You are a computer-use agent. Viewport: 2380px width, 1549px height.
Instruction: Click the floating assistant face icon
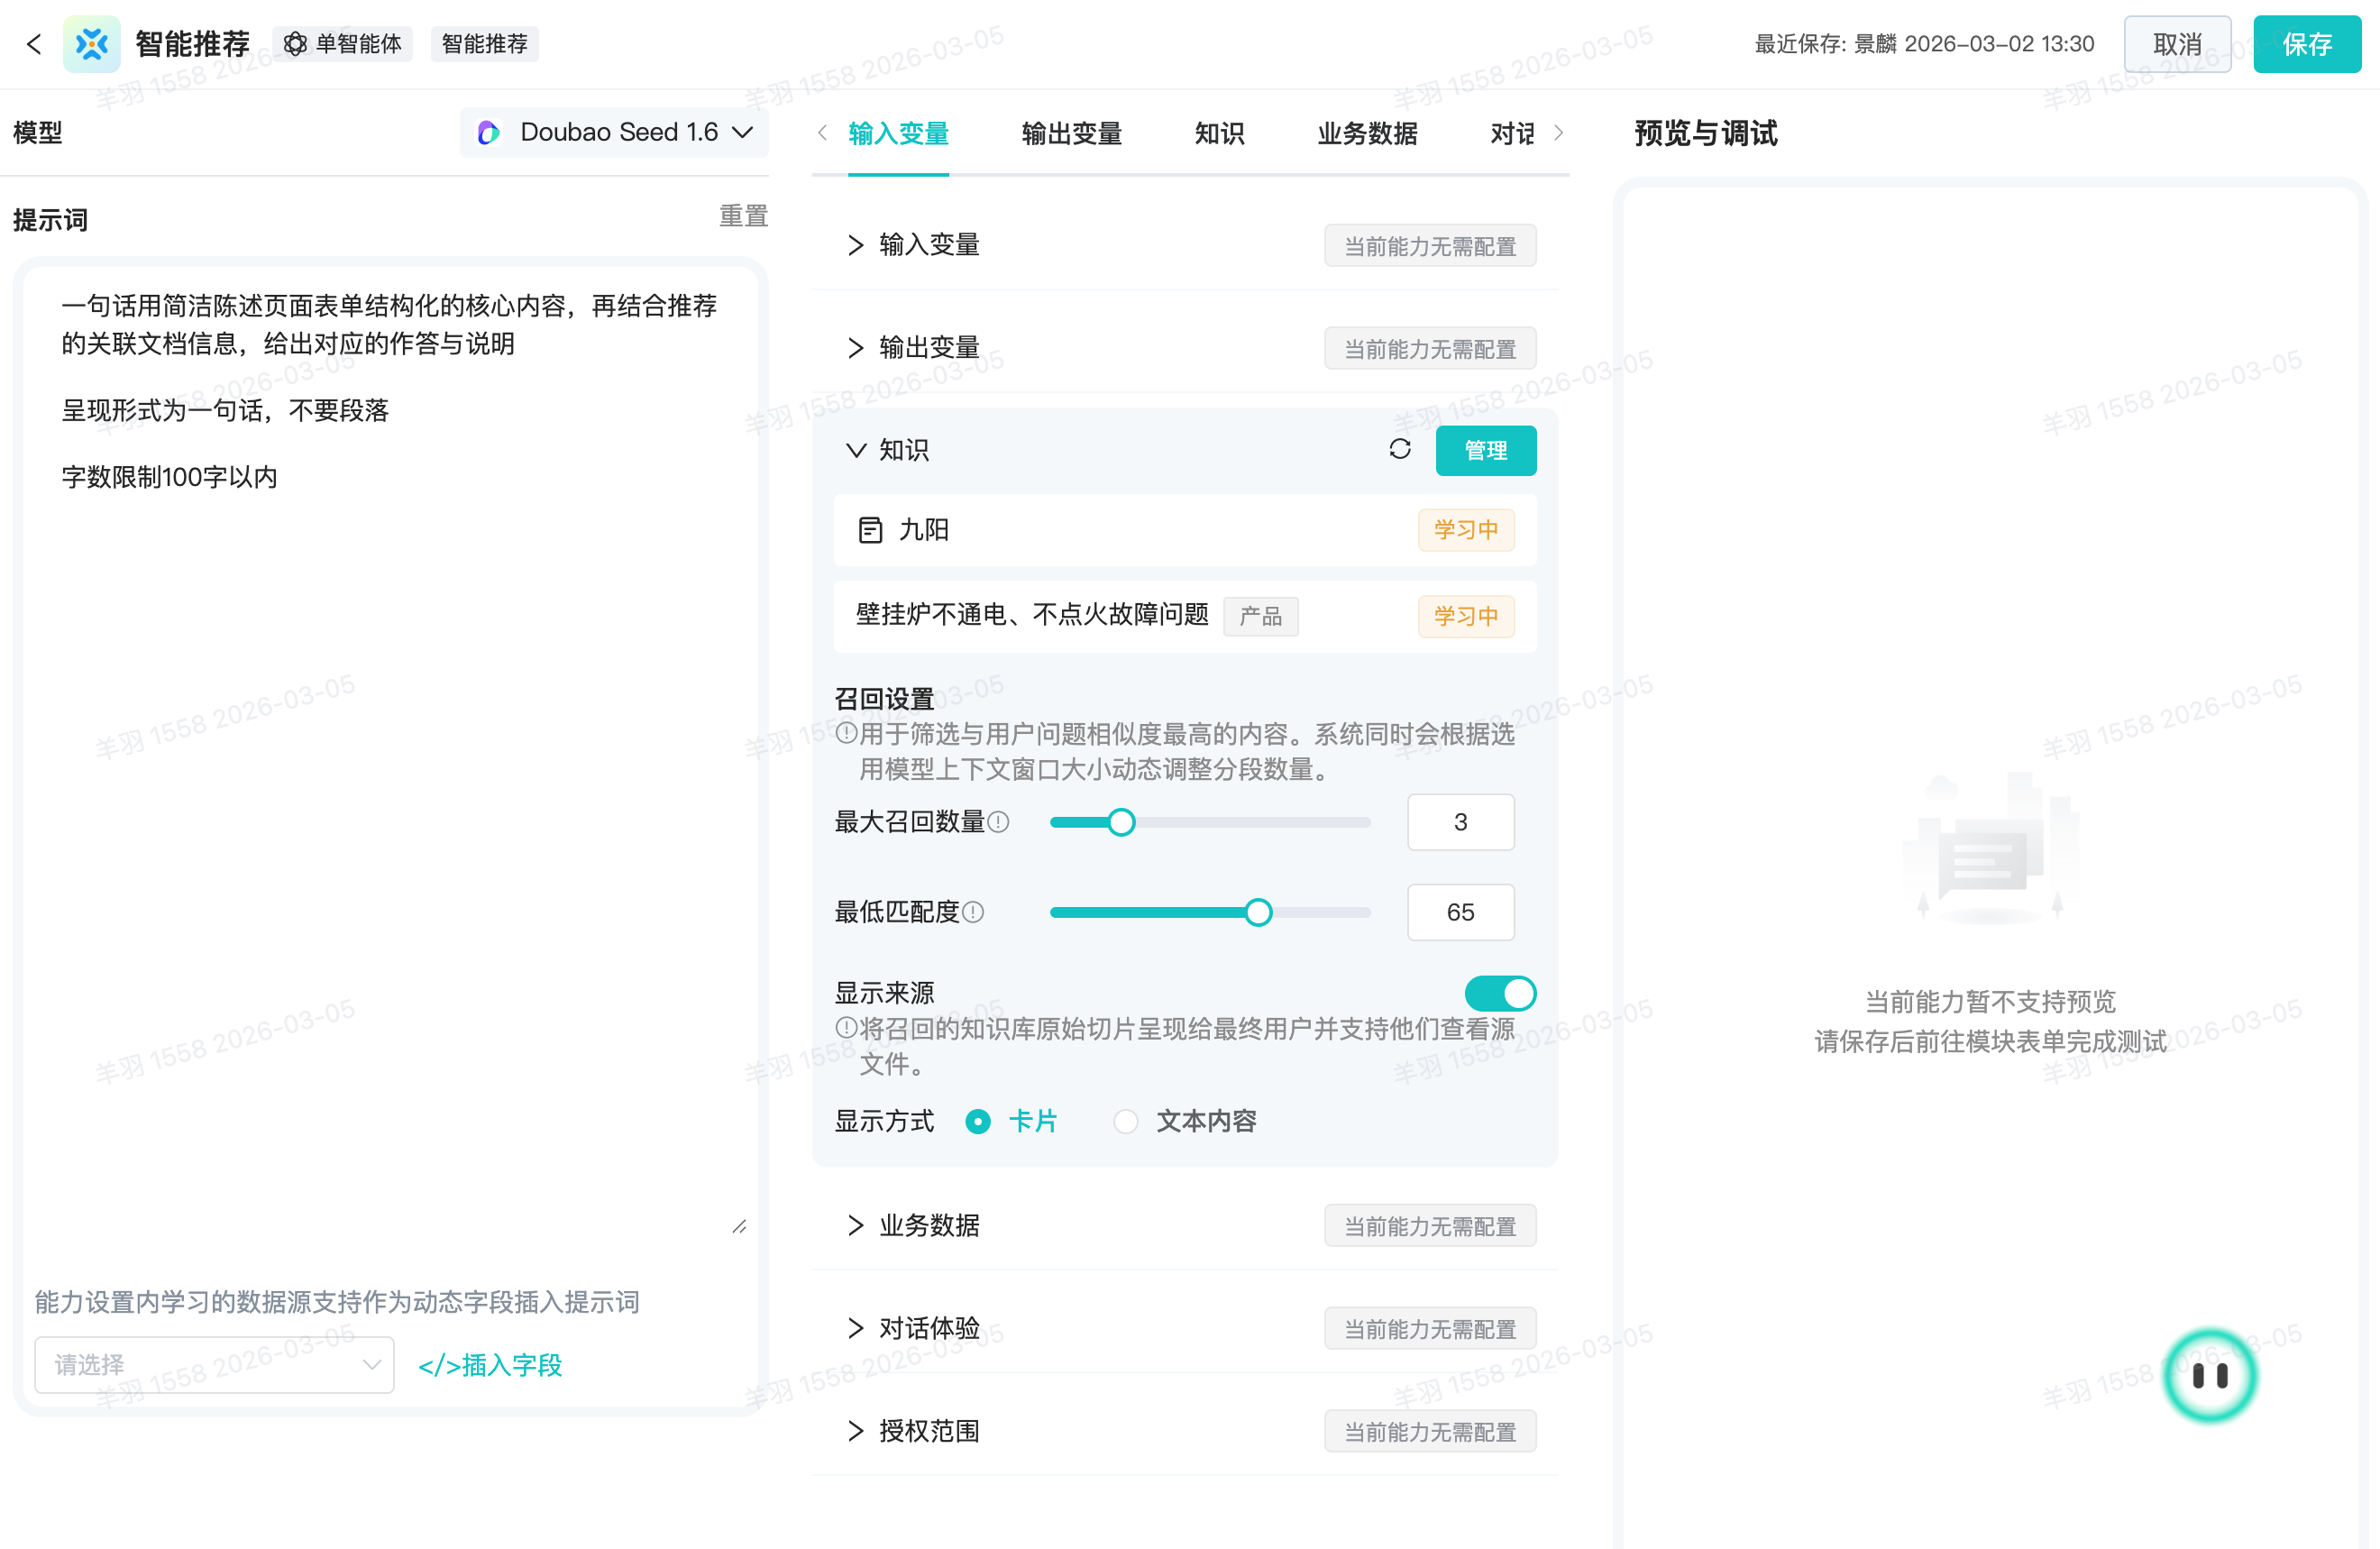pyautogui.click(x=2209, y=1375)
